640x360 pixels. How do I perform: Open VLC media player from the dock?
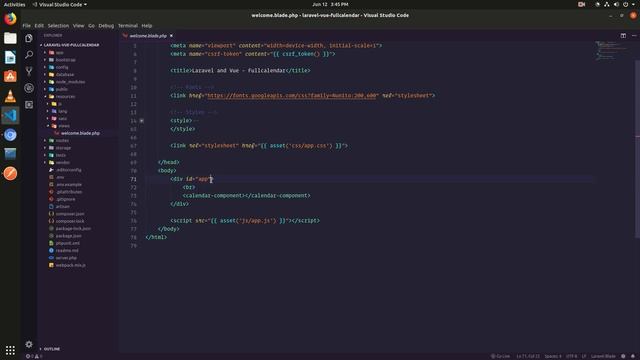click(x=10, y=96)
